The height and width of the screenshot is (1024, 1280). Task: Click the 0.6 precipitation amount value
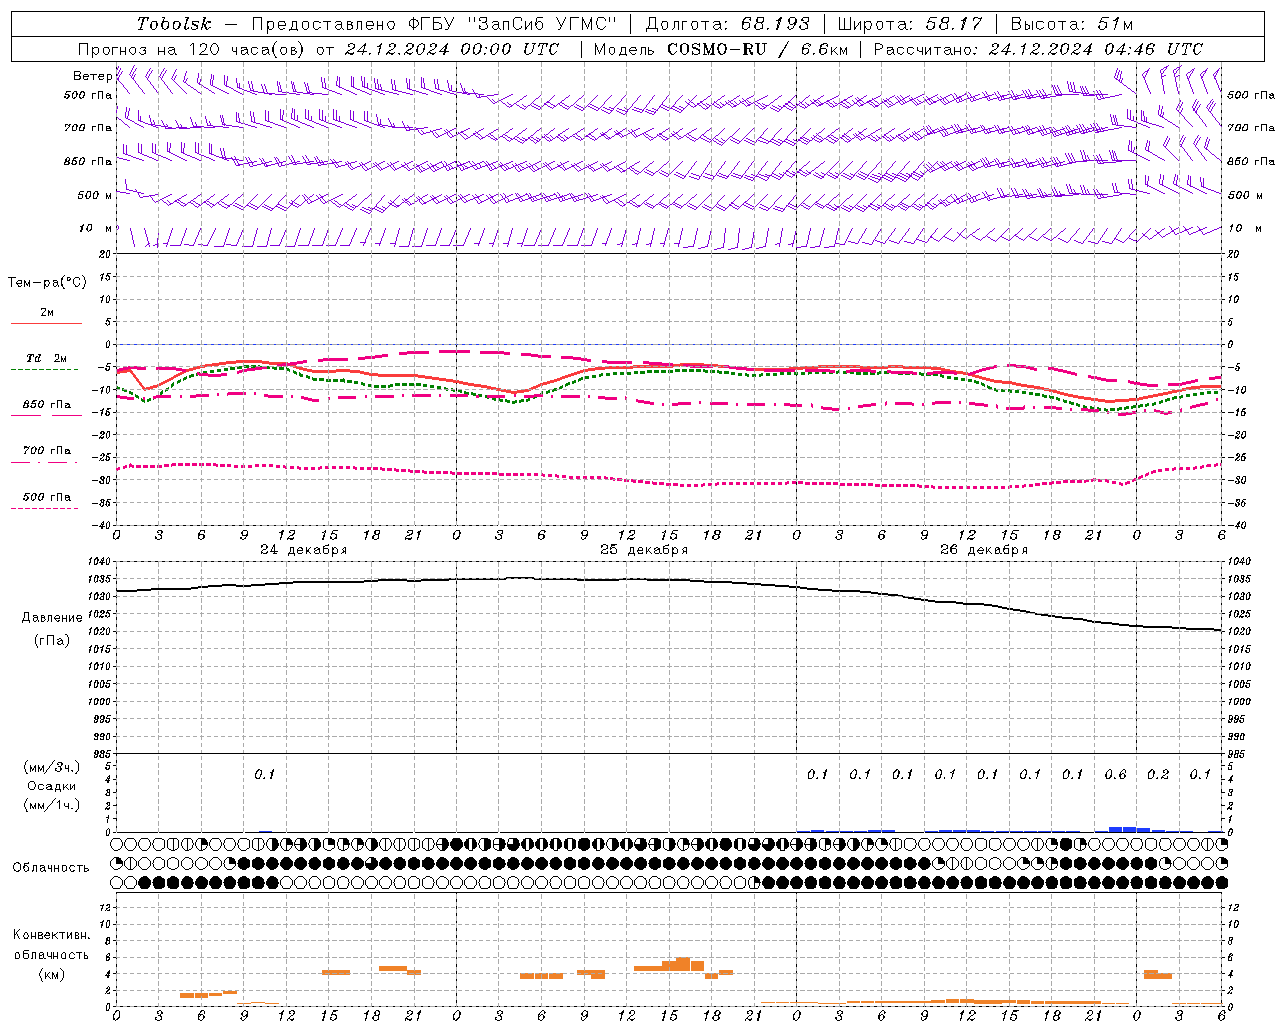tap(1115, 775)
